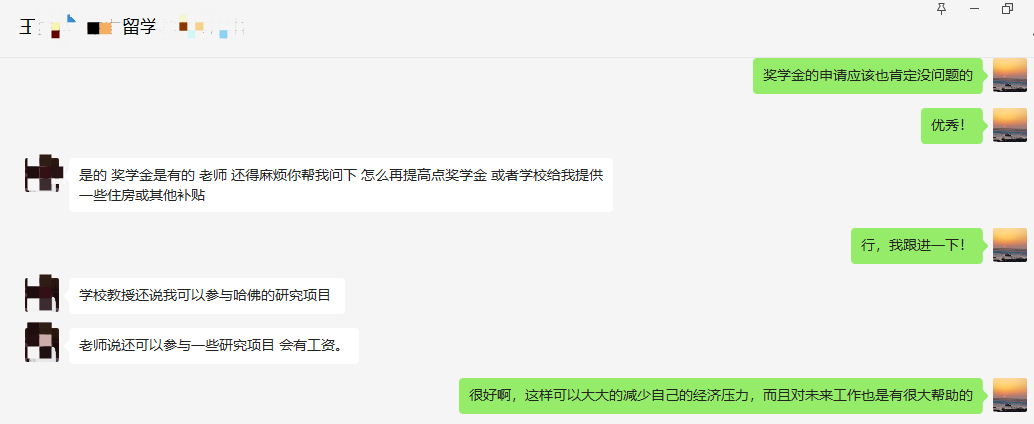Viewport: 1034px width, 424px height.
Task: Click sunset avatar next to 奖学金的申请 message
Action: click(1010, 75)
